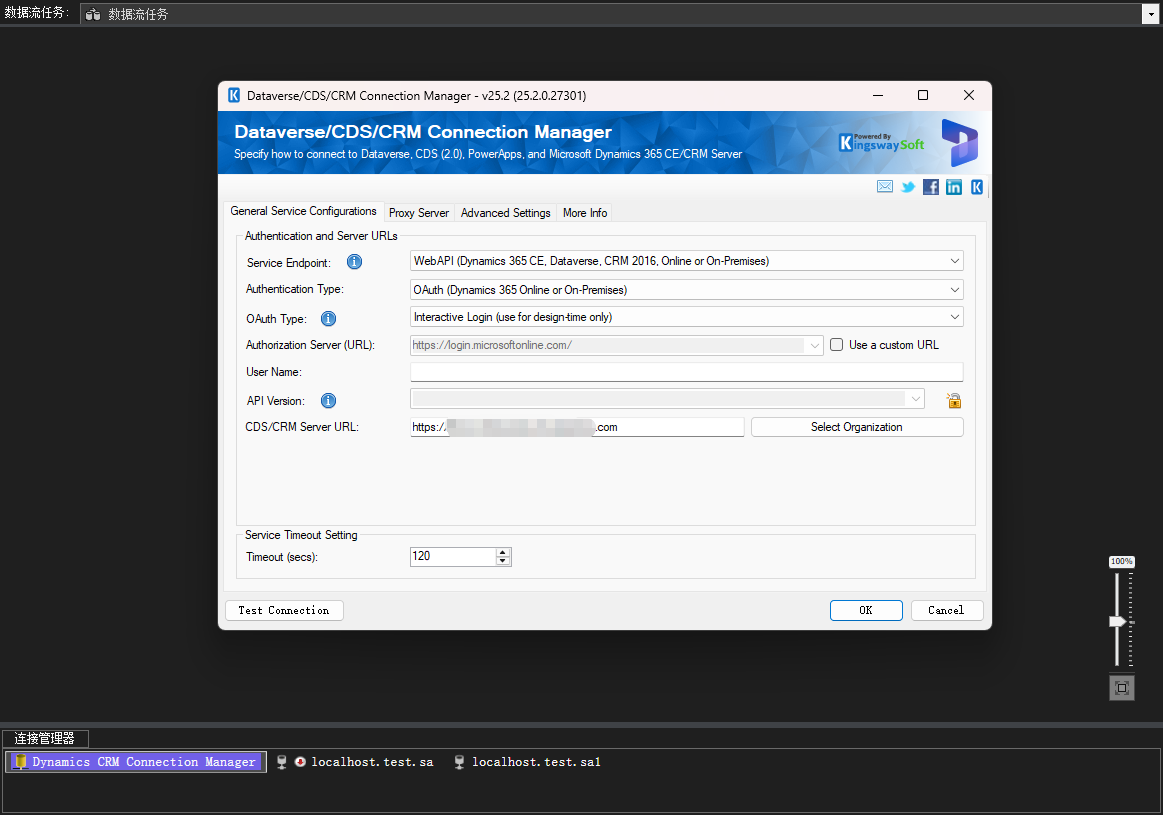Select the 连接管理器 tab
This screenshot has height=815, width=1163.
45,739
